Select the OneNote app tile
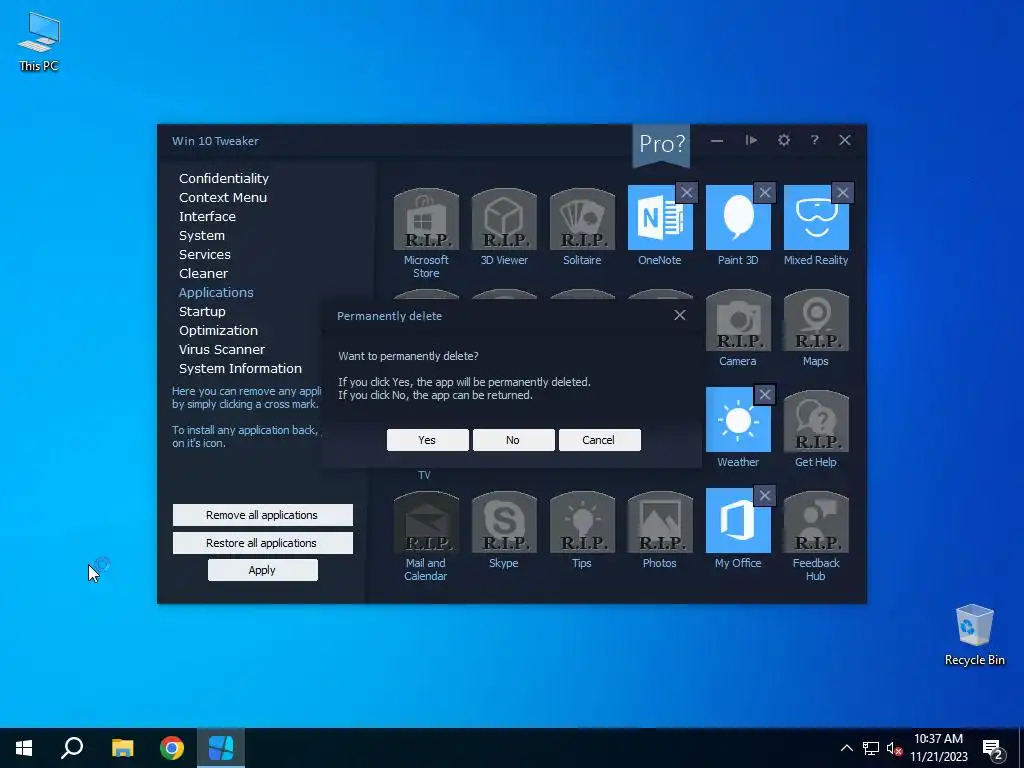This screenshot has height=768, width=1024. (x=660, y=219)
